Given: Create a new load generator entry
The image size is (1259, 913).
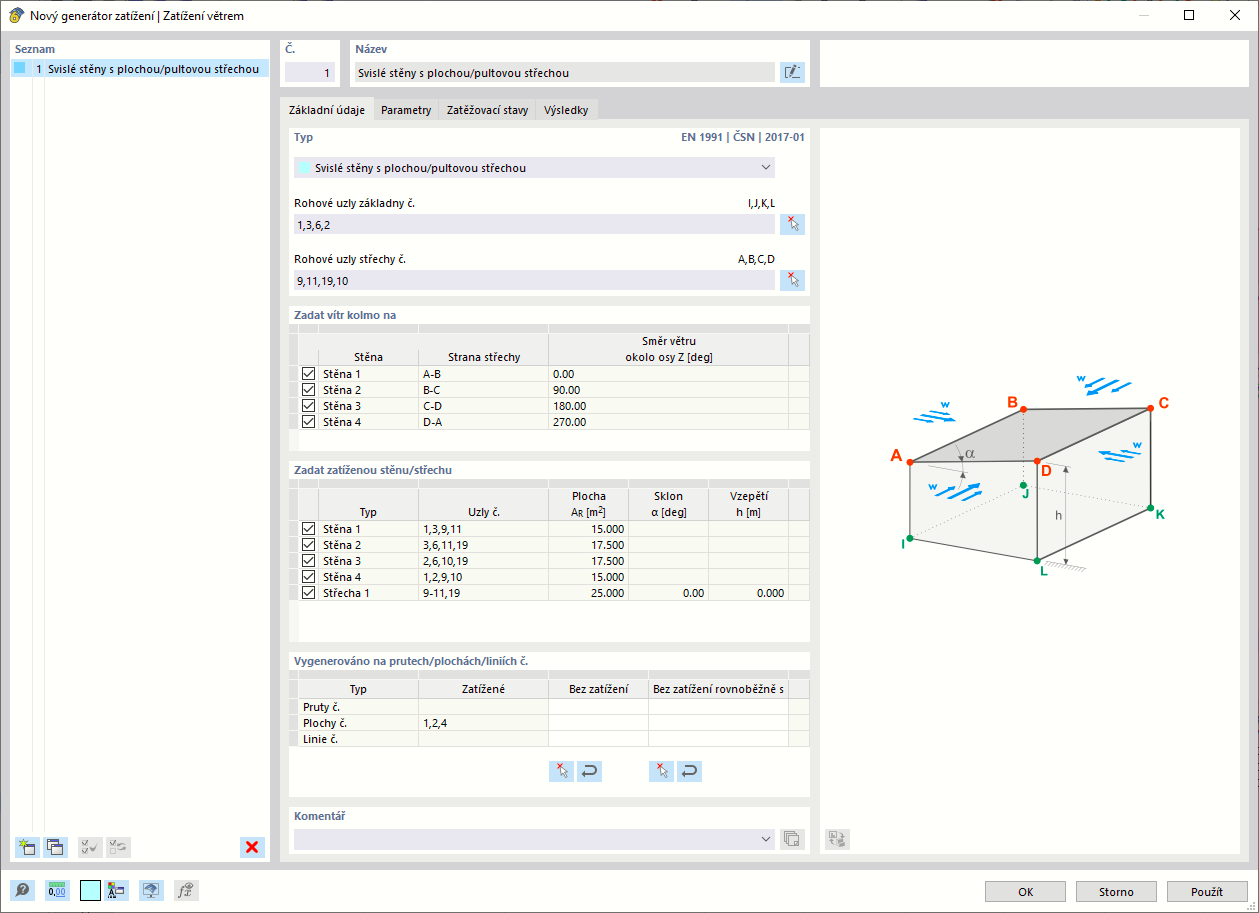Looking at the screenshot, I should 27,847.
